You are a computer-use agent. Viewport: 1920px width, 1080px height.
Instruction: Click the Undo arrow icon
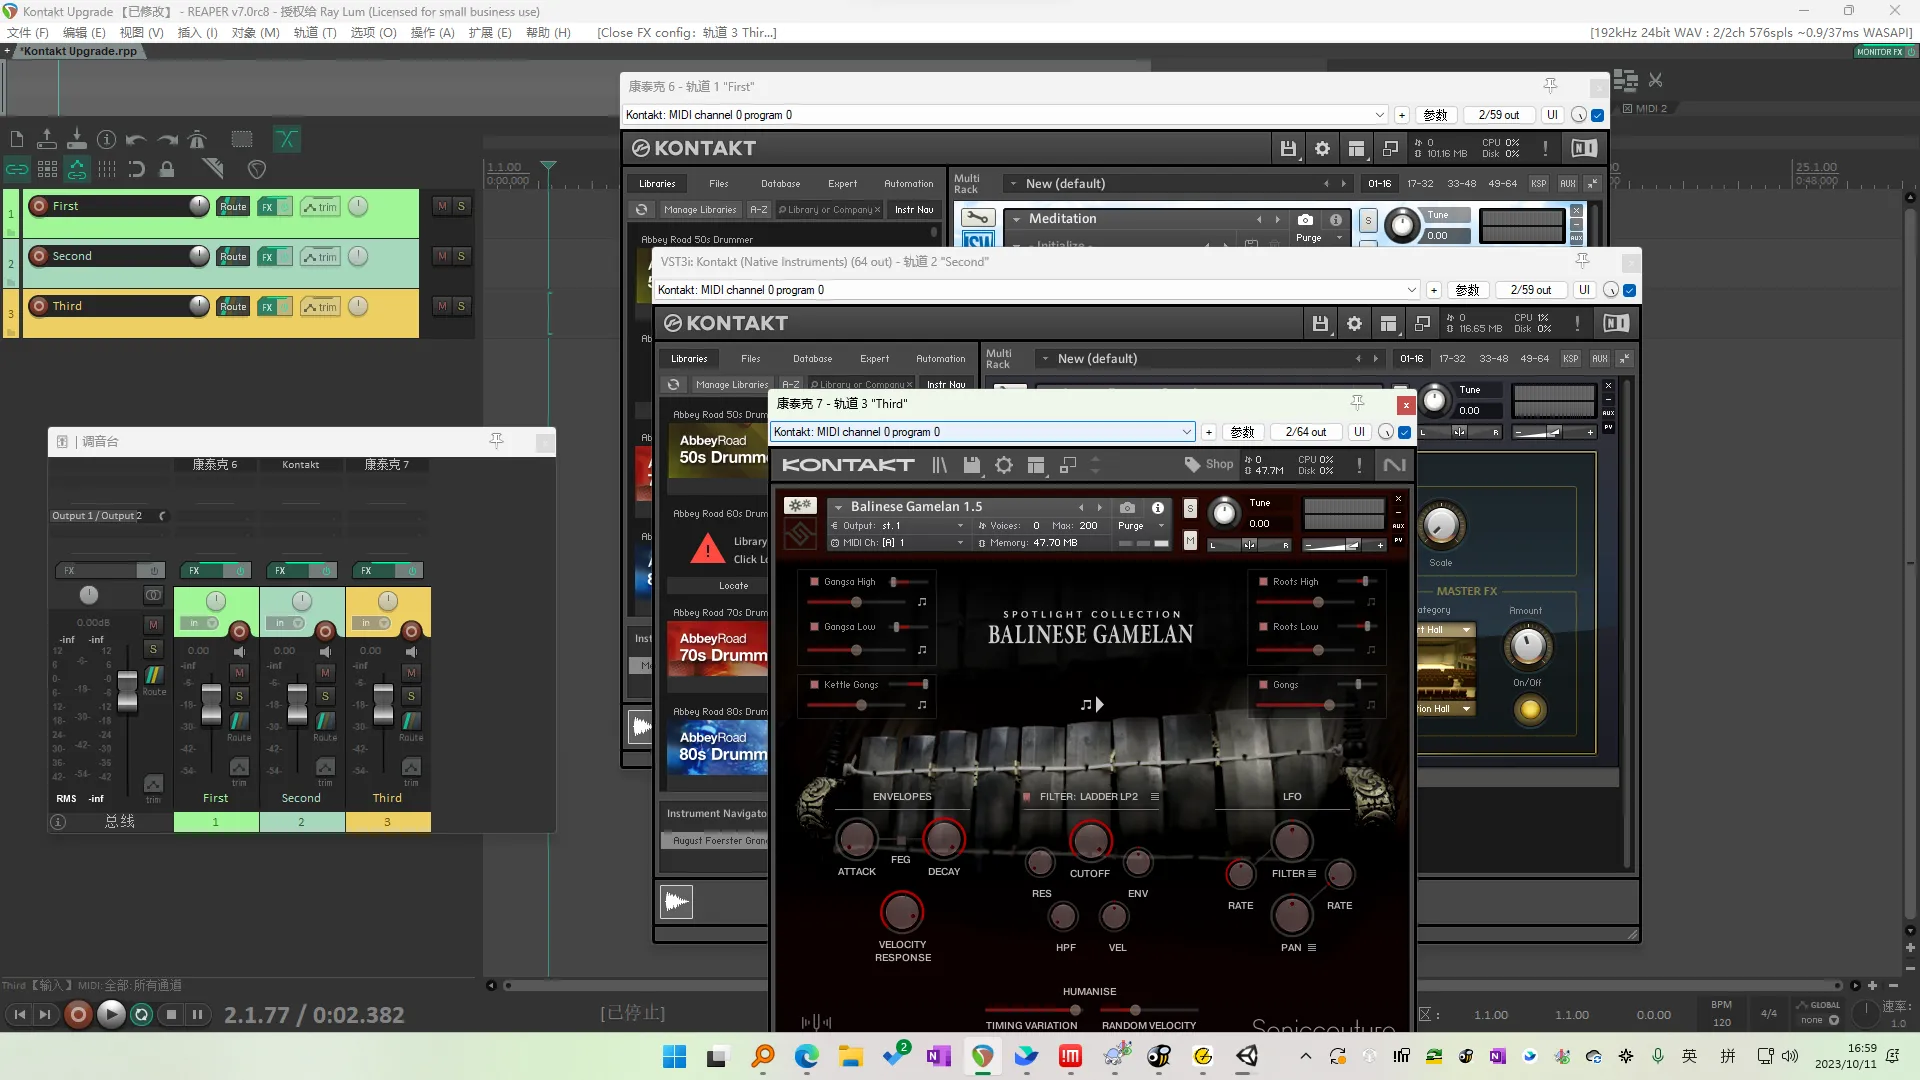[x=137, y=140]
